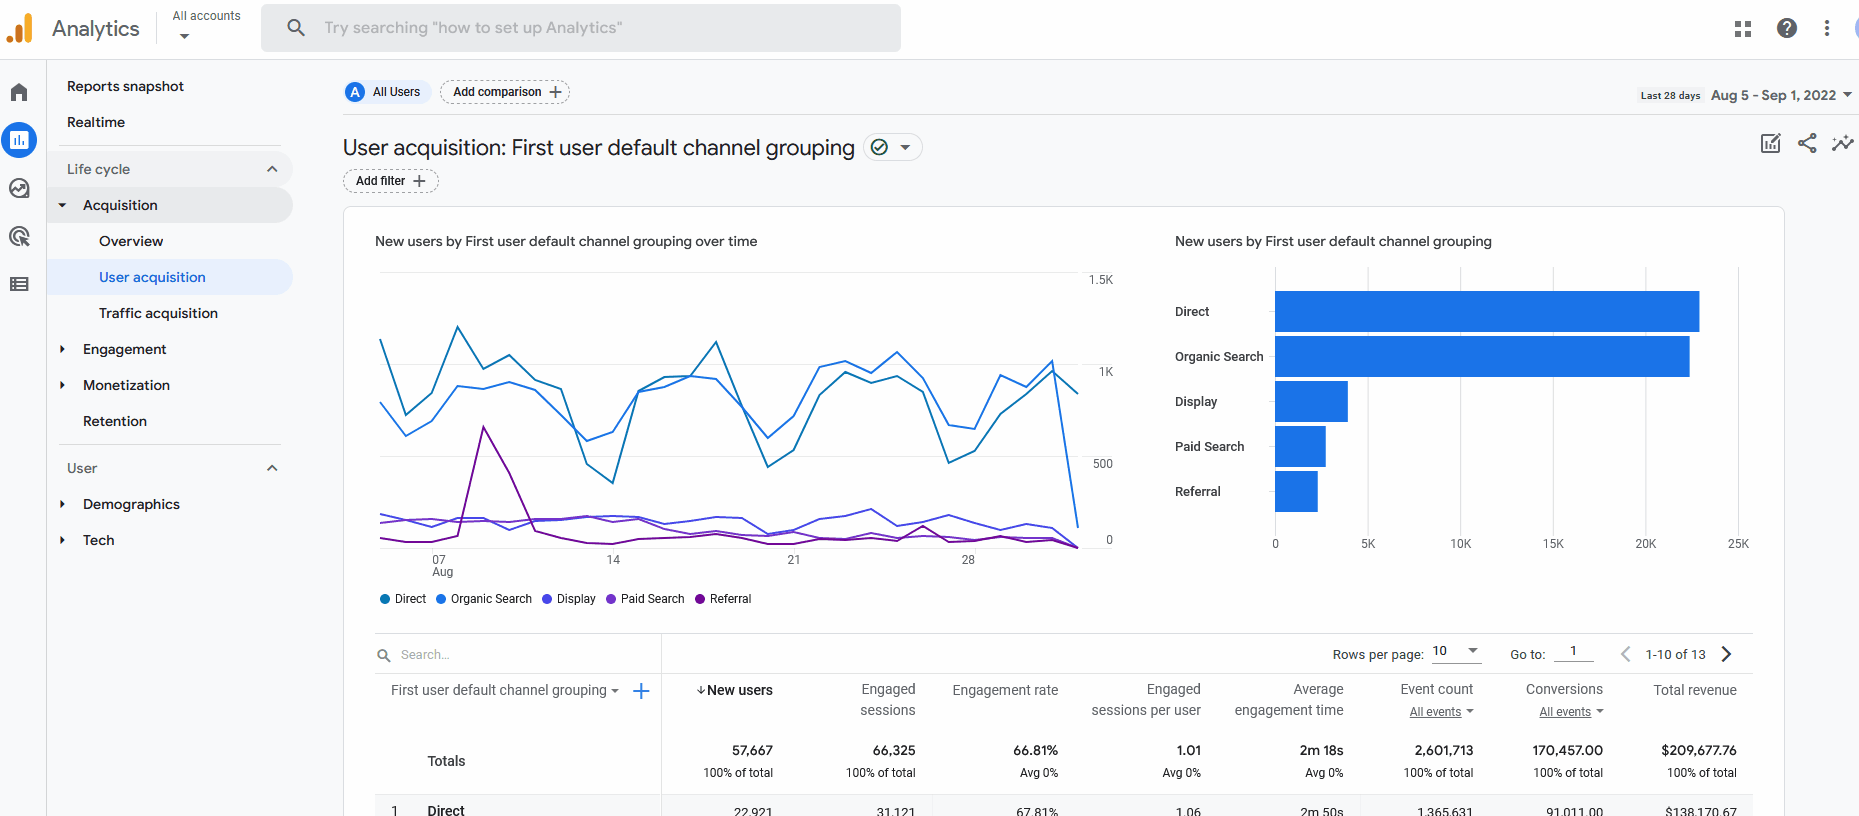Open the Insights sparkline icon

(1842, 143)
